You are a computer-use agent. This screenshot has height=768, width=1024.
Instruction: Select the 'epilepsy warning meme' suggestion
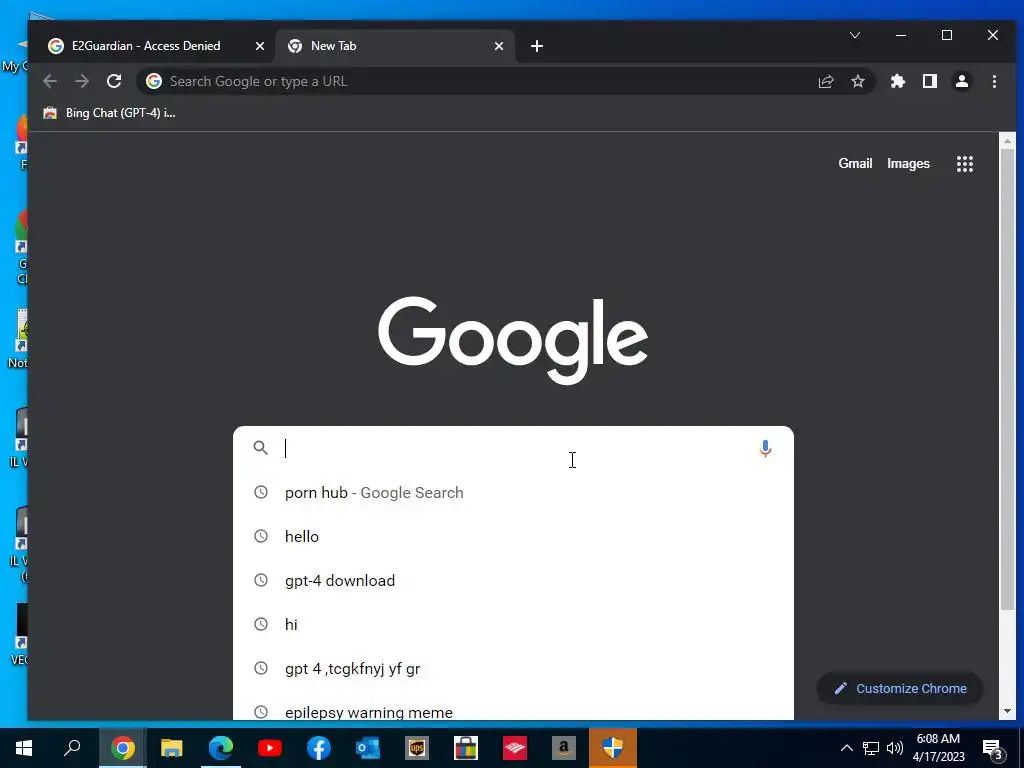[513, 711]
